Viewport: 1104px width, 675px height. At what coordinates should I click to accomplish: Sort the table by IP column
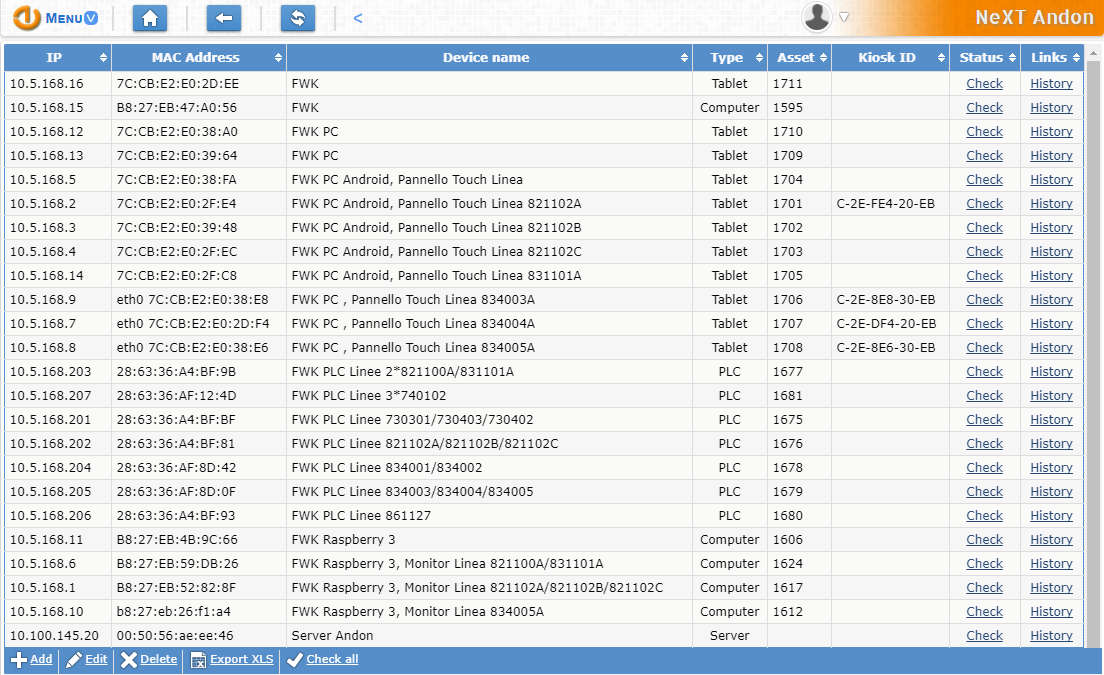(56, 57)
